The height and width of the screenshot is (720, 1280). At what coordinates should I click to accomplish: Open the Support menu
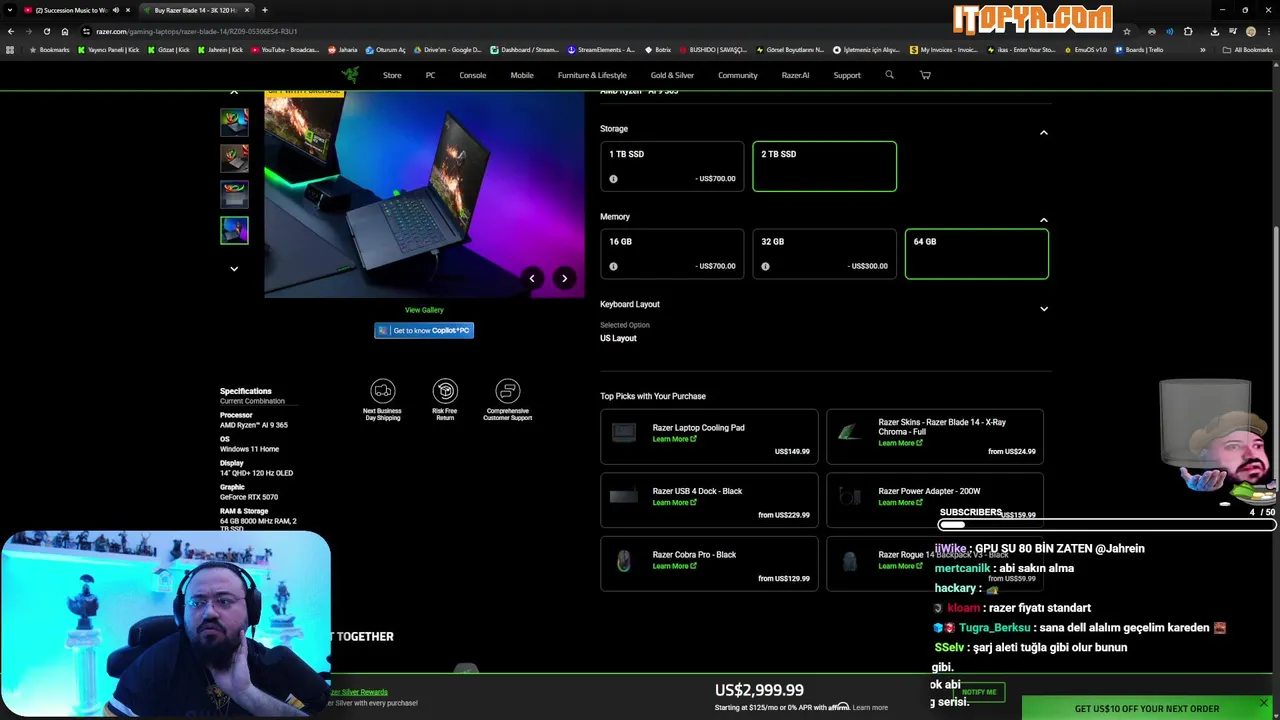pos(847,75)
